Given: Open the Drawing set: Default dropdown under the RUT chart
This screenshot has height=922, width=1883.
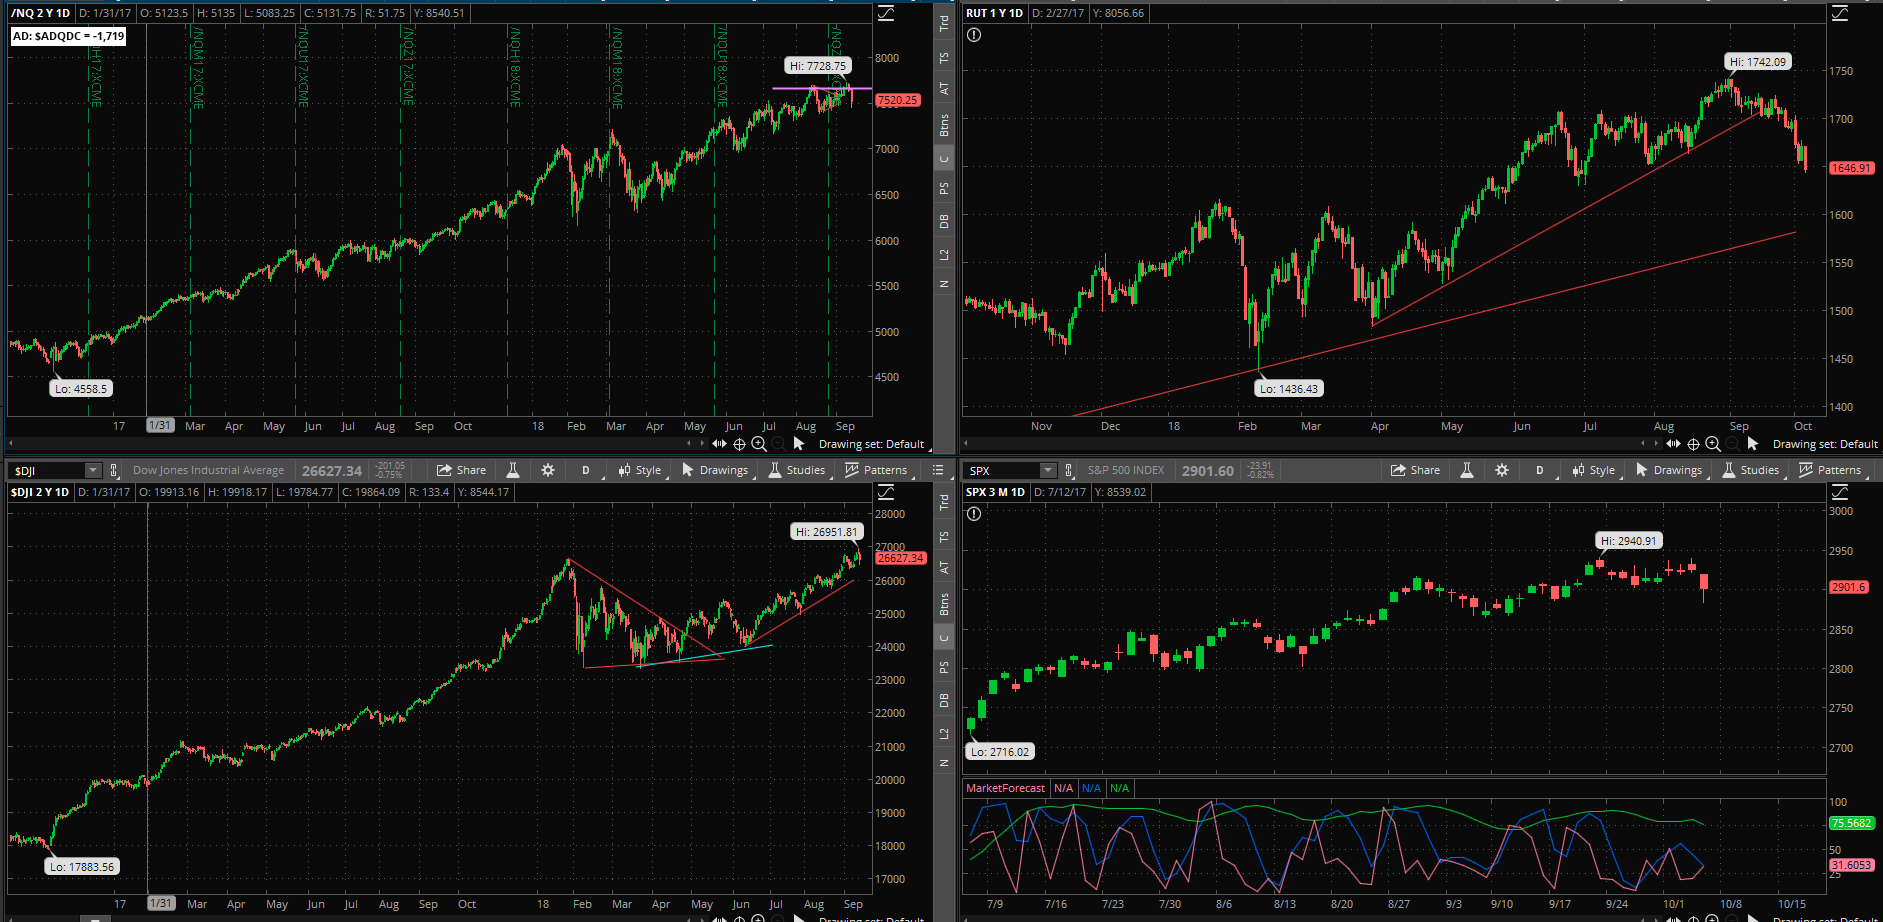Looking at the screenshot, I should click(x=1826, y=444).
